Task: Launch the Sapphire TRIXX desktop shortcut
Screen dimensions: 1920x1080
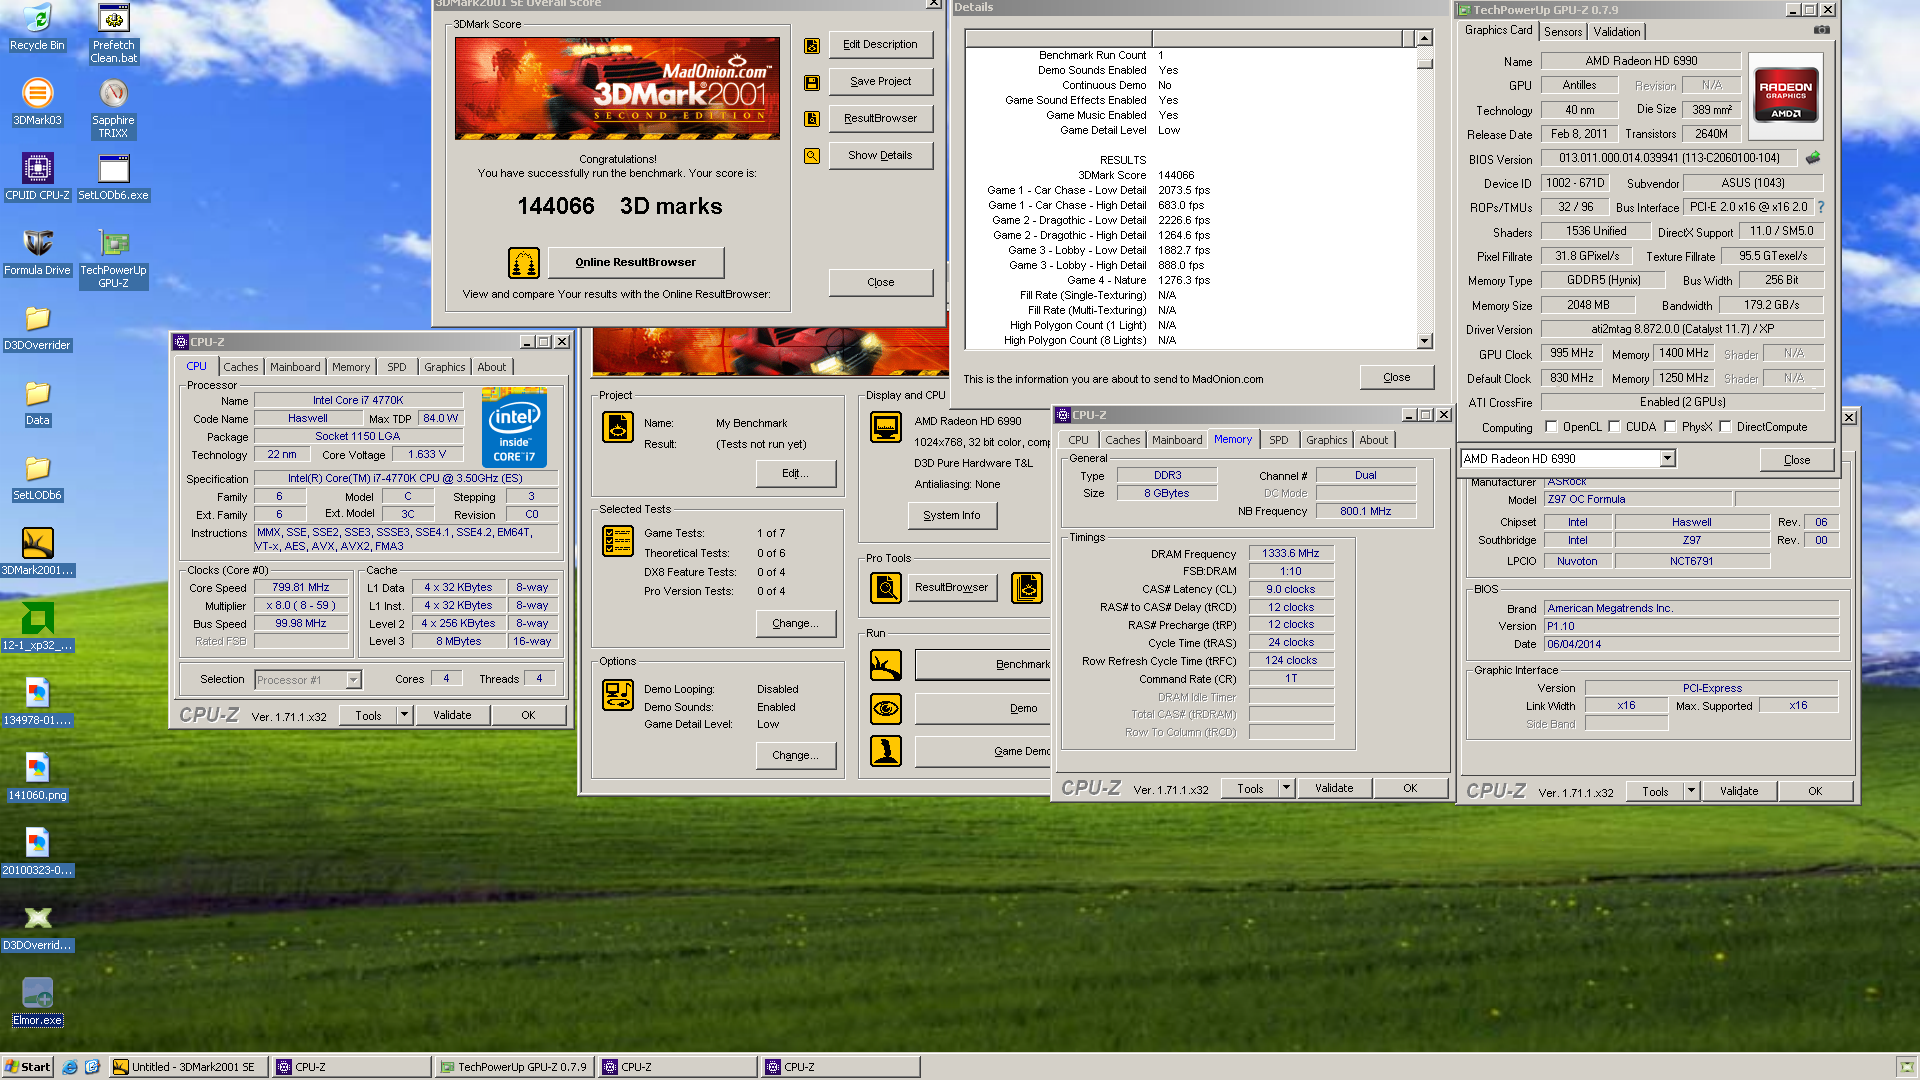Action: 113,108
